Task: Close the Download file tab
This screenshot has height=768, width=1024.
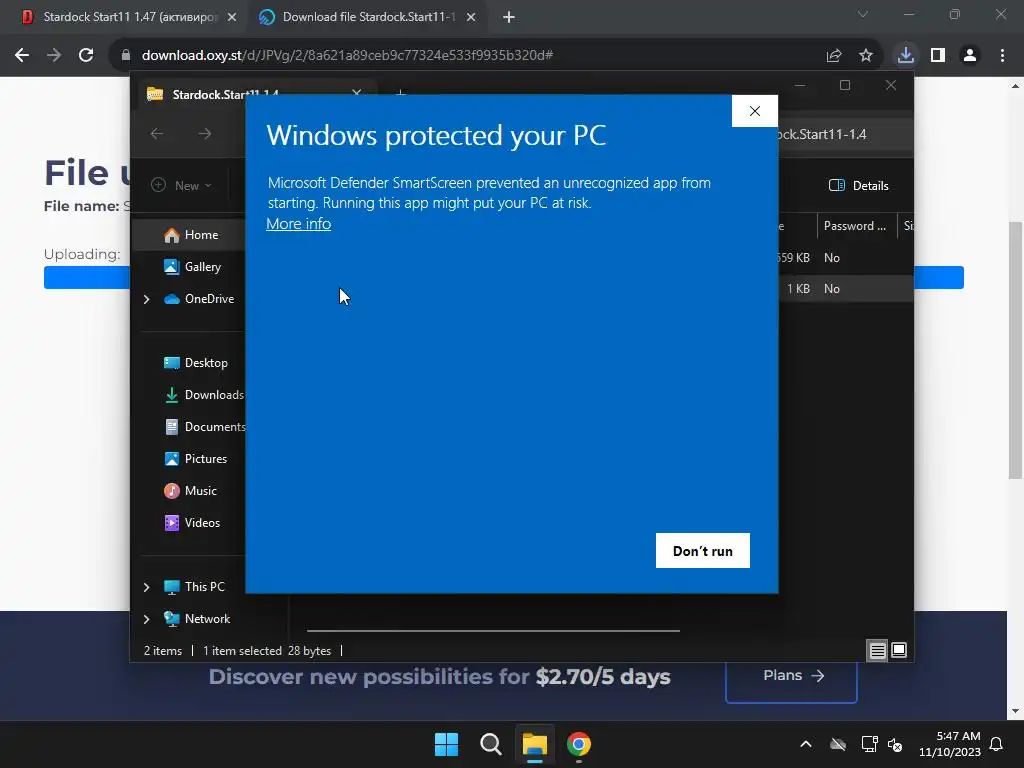Action: (471, 18)
